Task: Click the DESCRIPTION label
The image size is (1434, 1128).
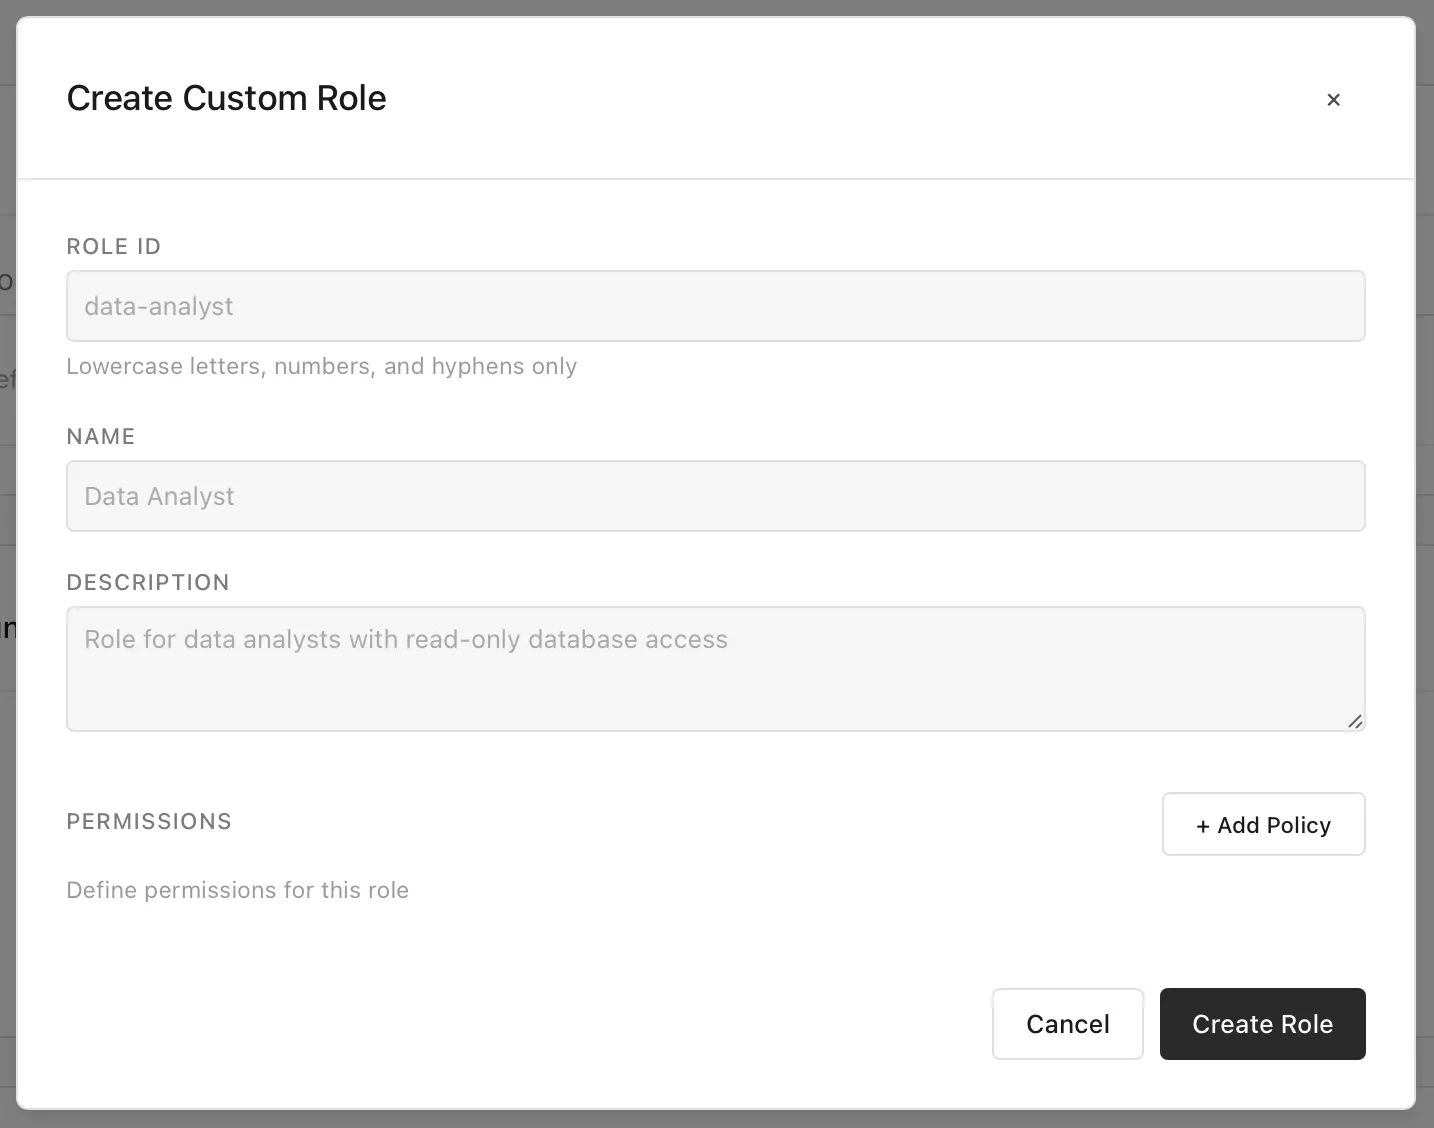Action: tap(147, 582)
